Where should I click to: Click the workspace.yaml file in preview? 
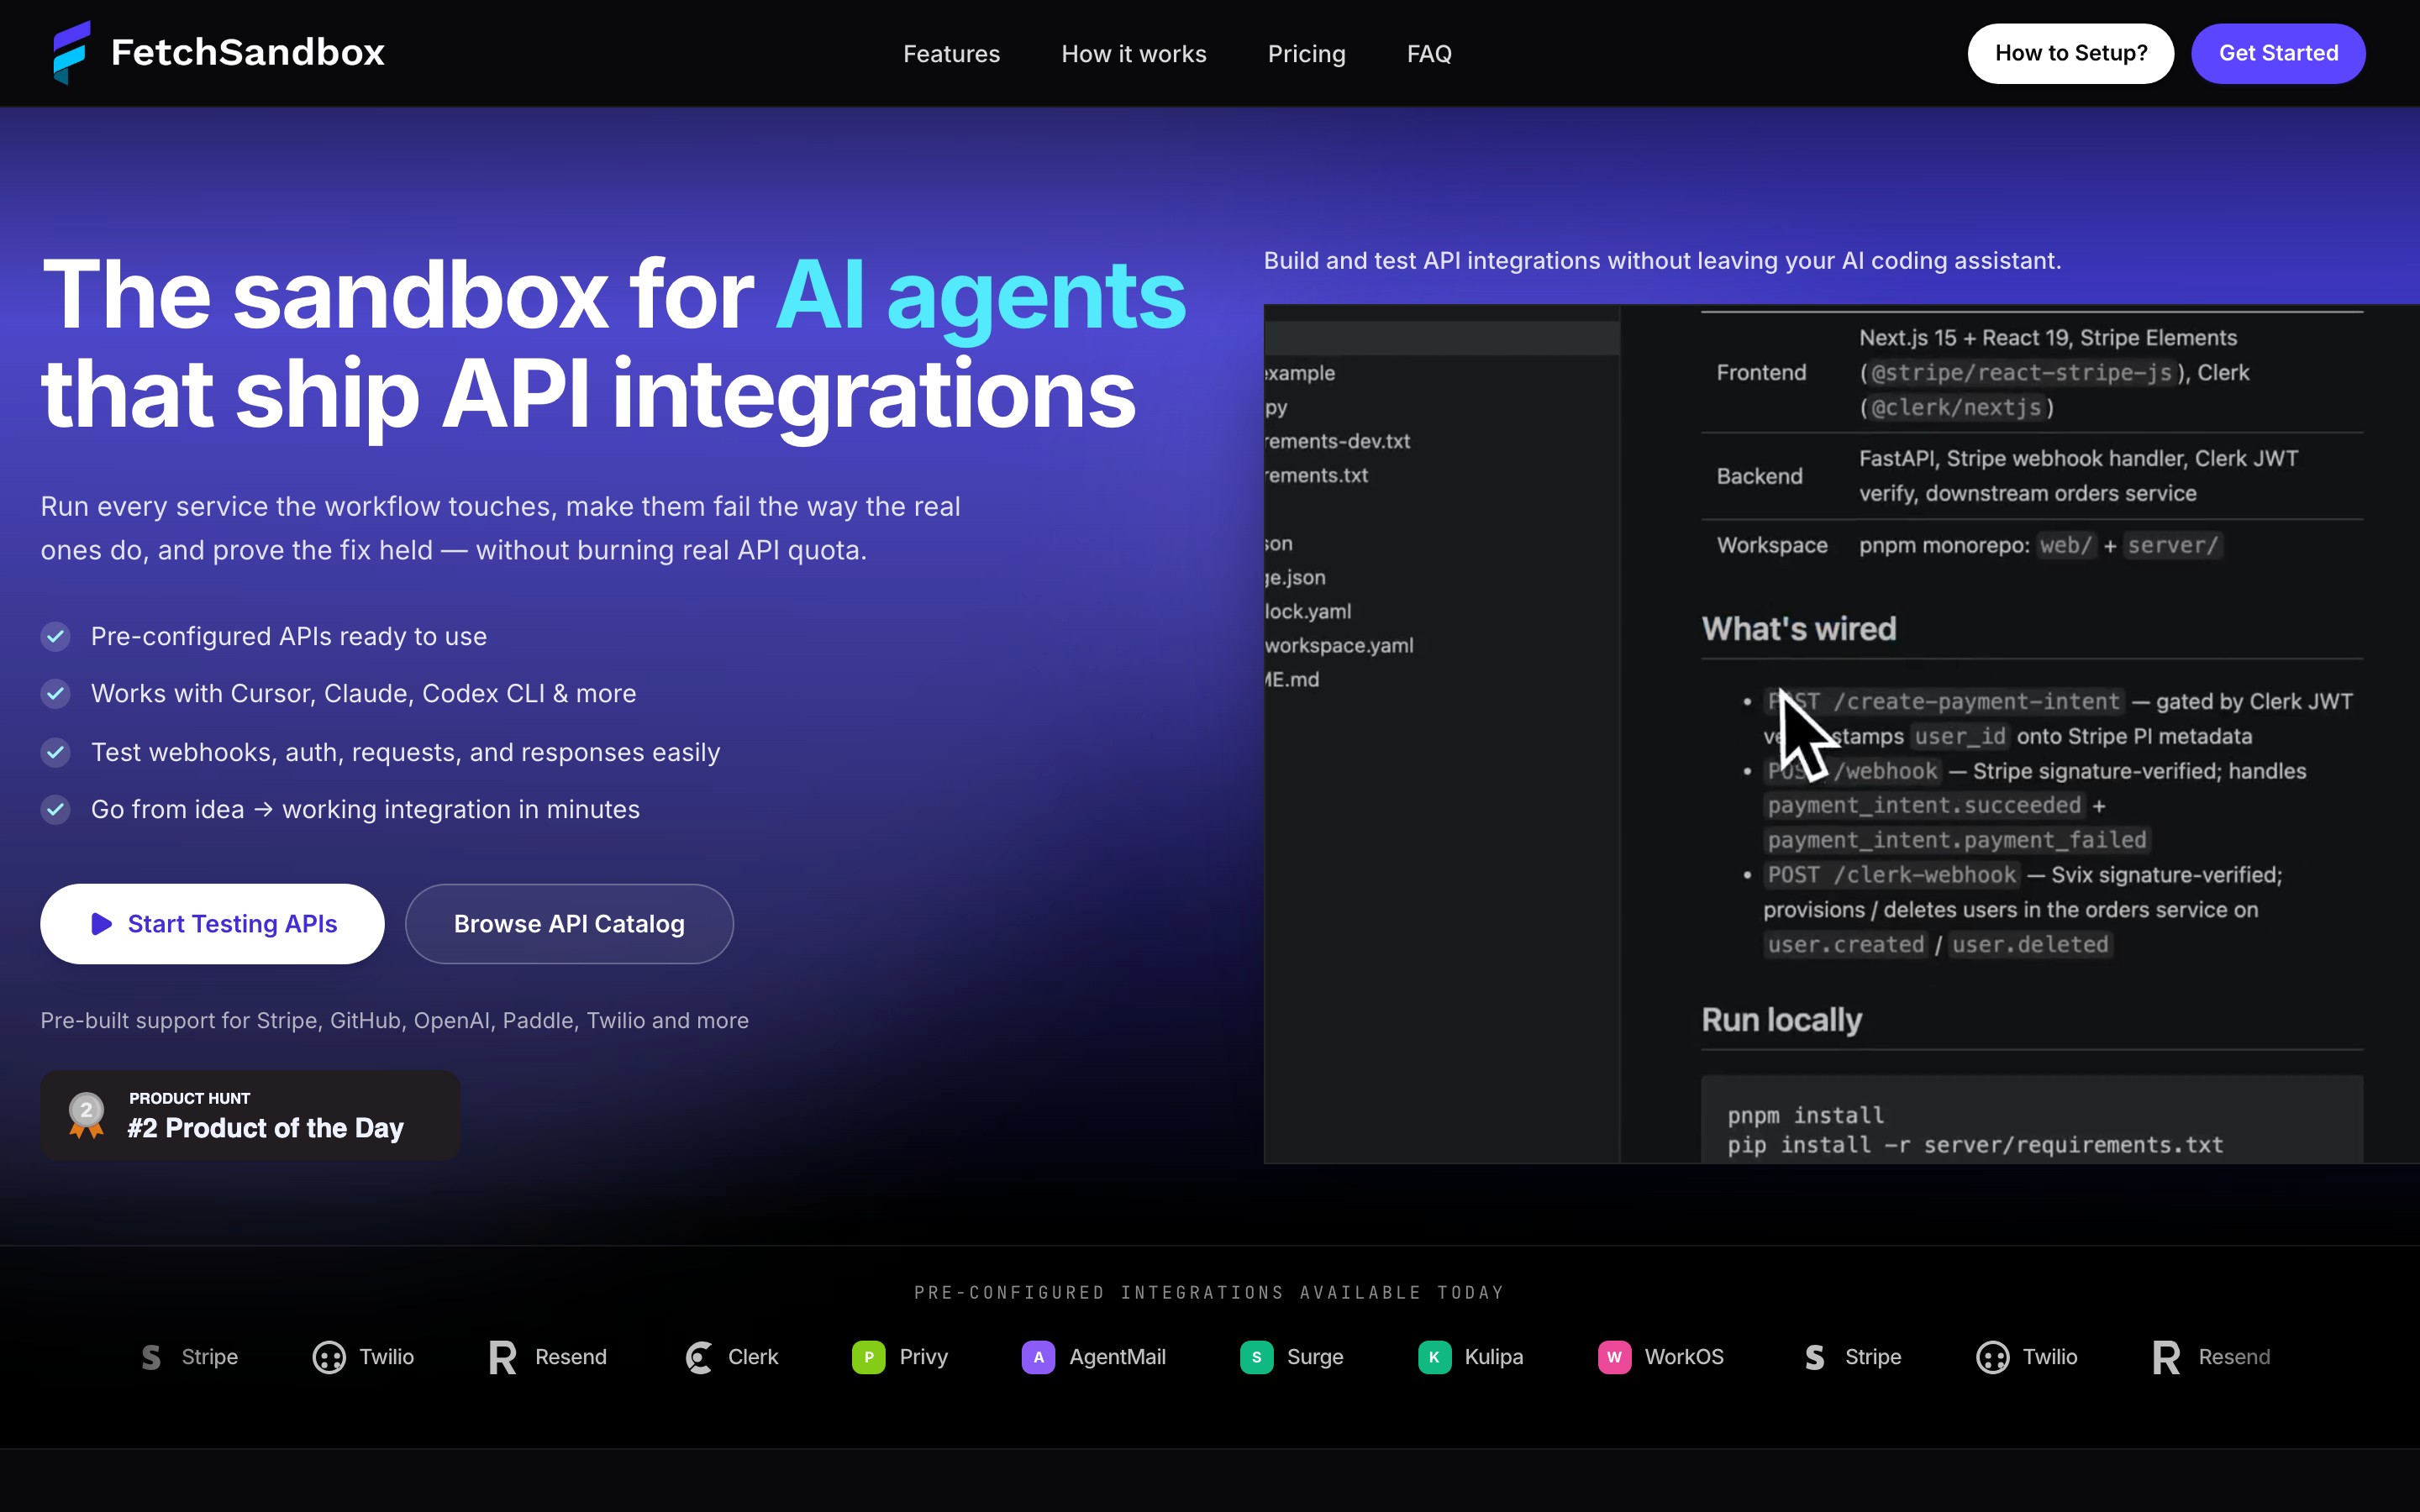click(x=1339, y=645)
